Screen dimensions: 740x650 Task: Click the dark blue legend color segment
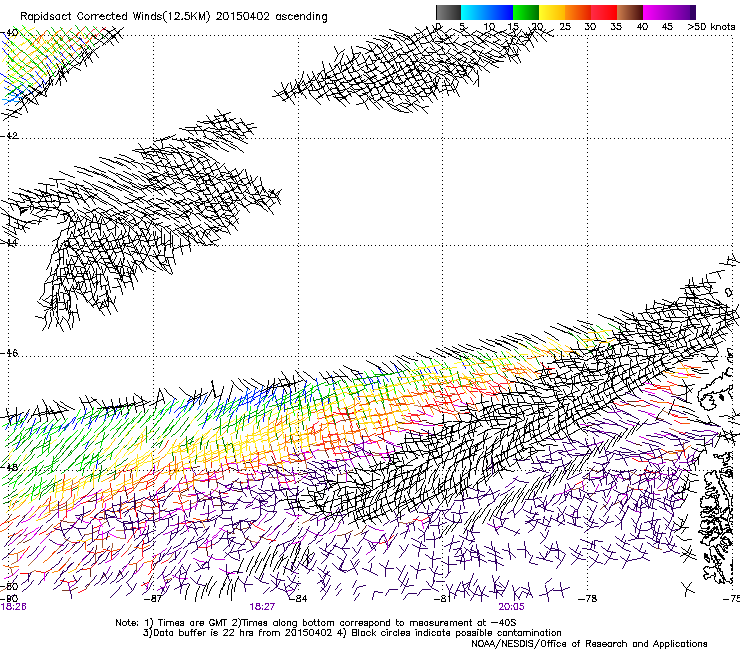pos(498,12)
